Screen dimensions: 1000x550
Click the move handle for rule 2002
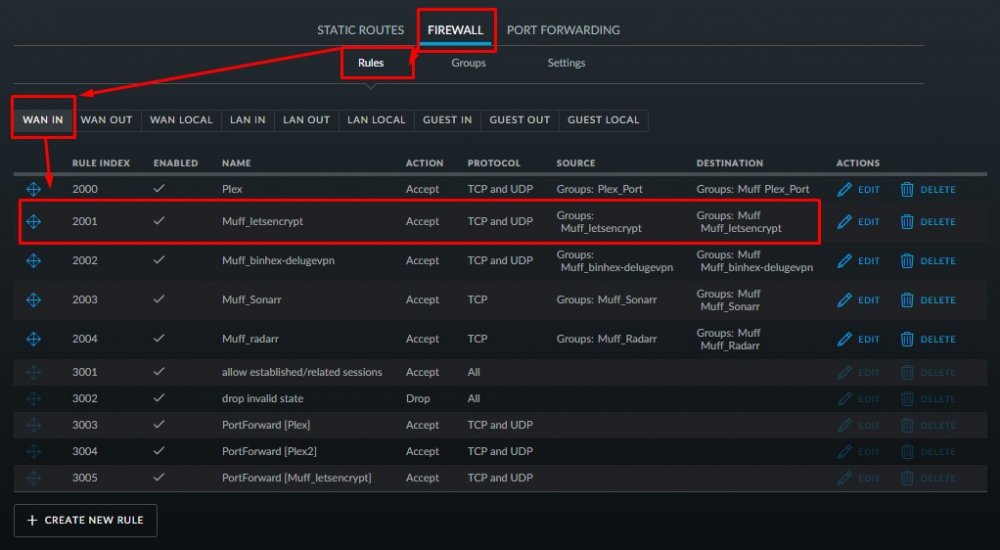coord(33,260)
